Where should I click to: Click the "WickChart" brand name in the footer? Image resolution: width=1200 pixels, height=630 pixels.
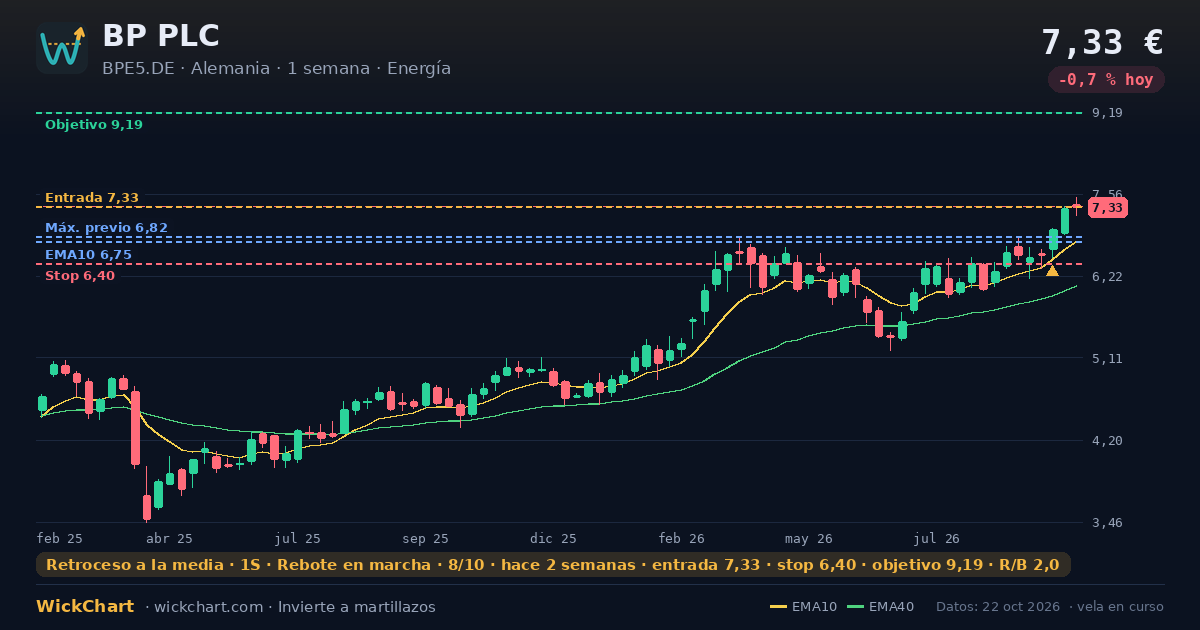[x=85, y=607]
